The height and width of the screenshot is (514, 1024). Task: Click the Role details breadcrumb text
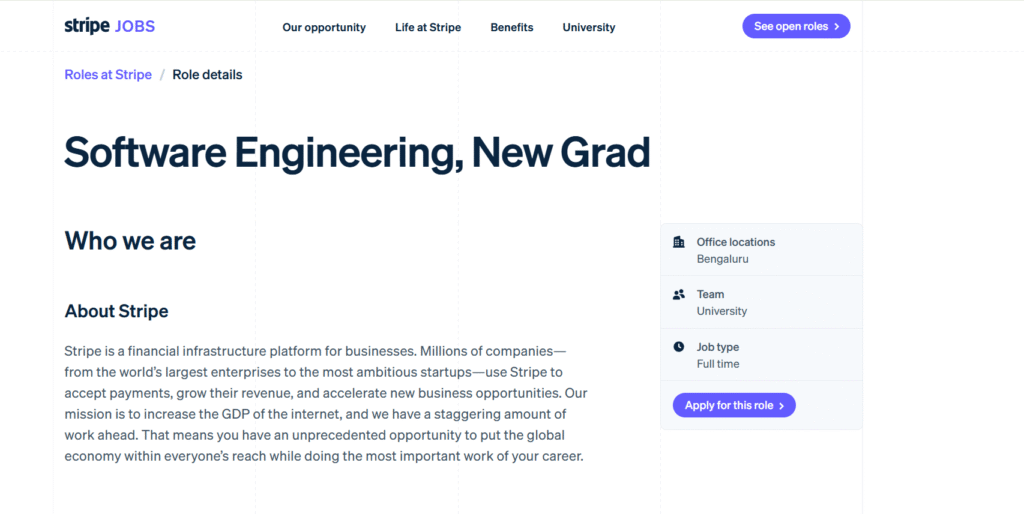(207, 75)
